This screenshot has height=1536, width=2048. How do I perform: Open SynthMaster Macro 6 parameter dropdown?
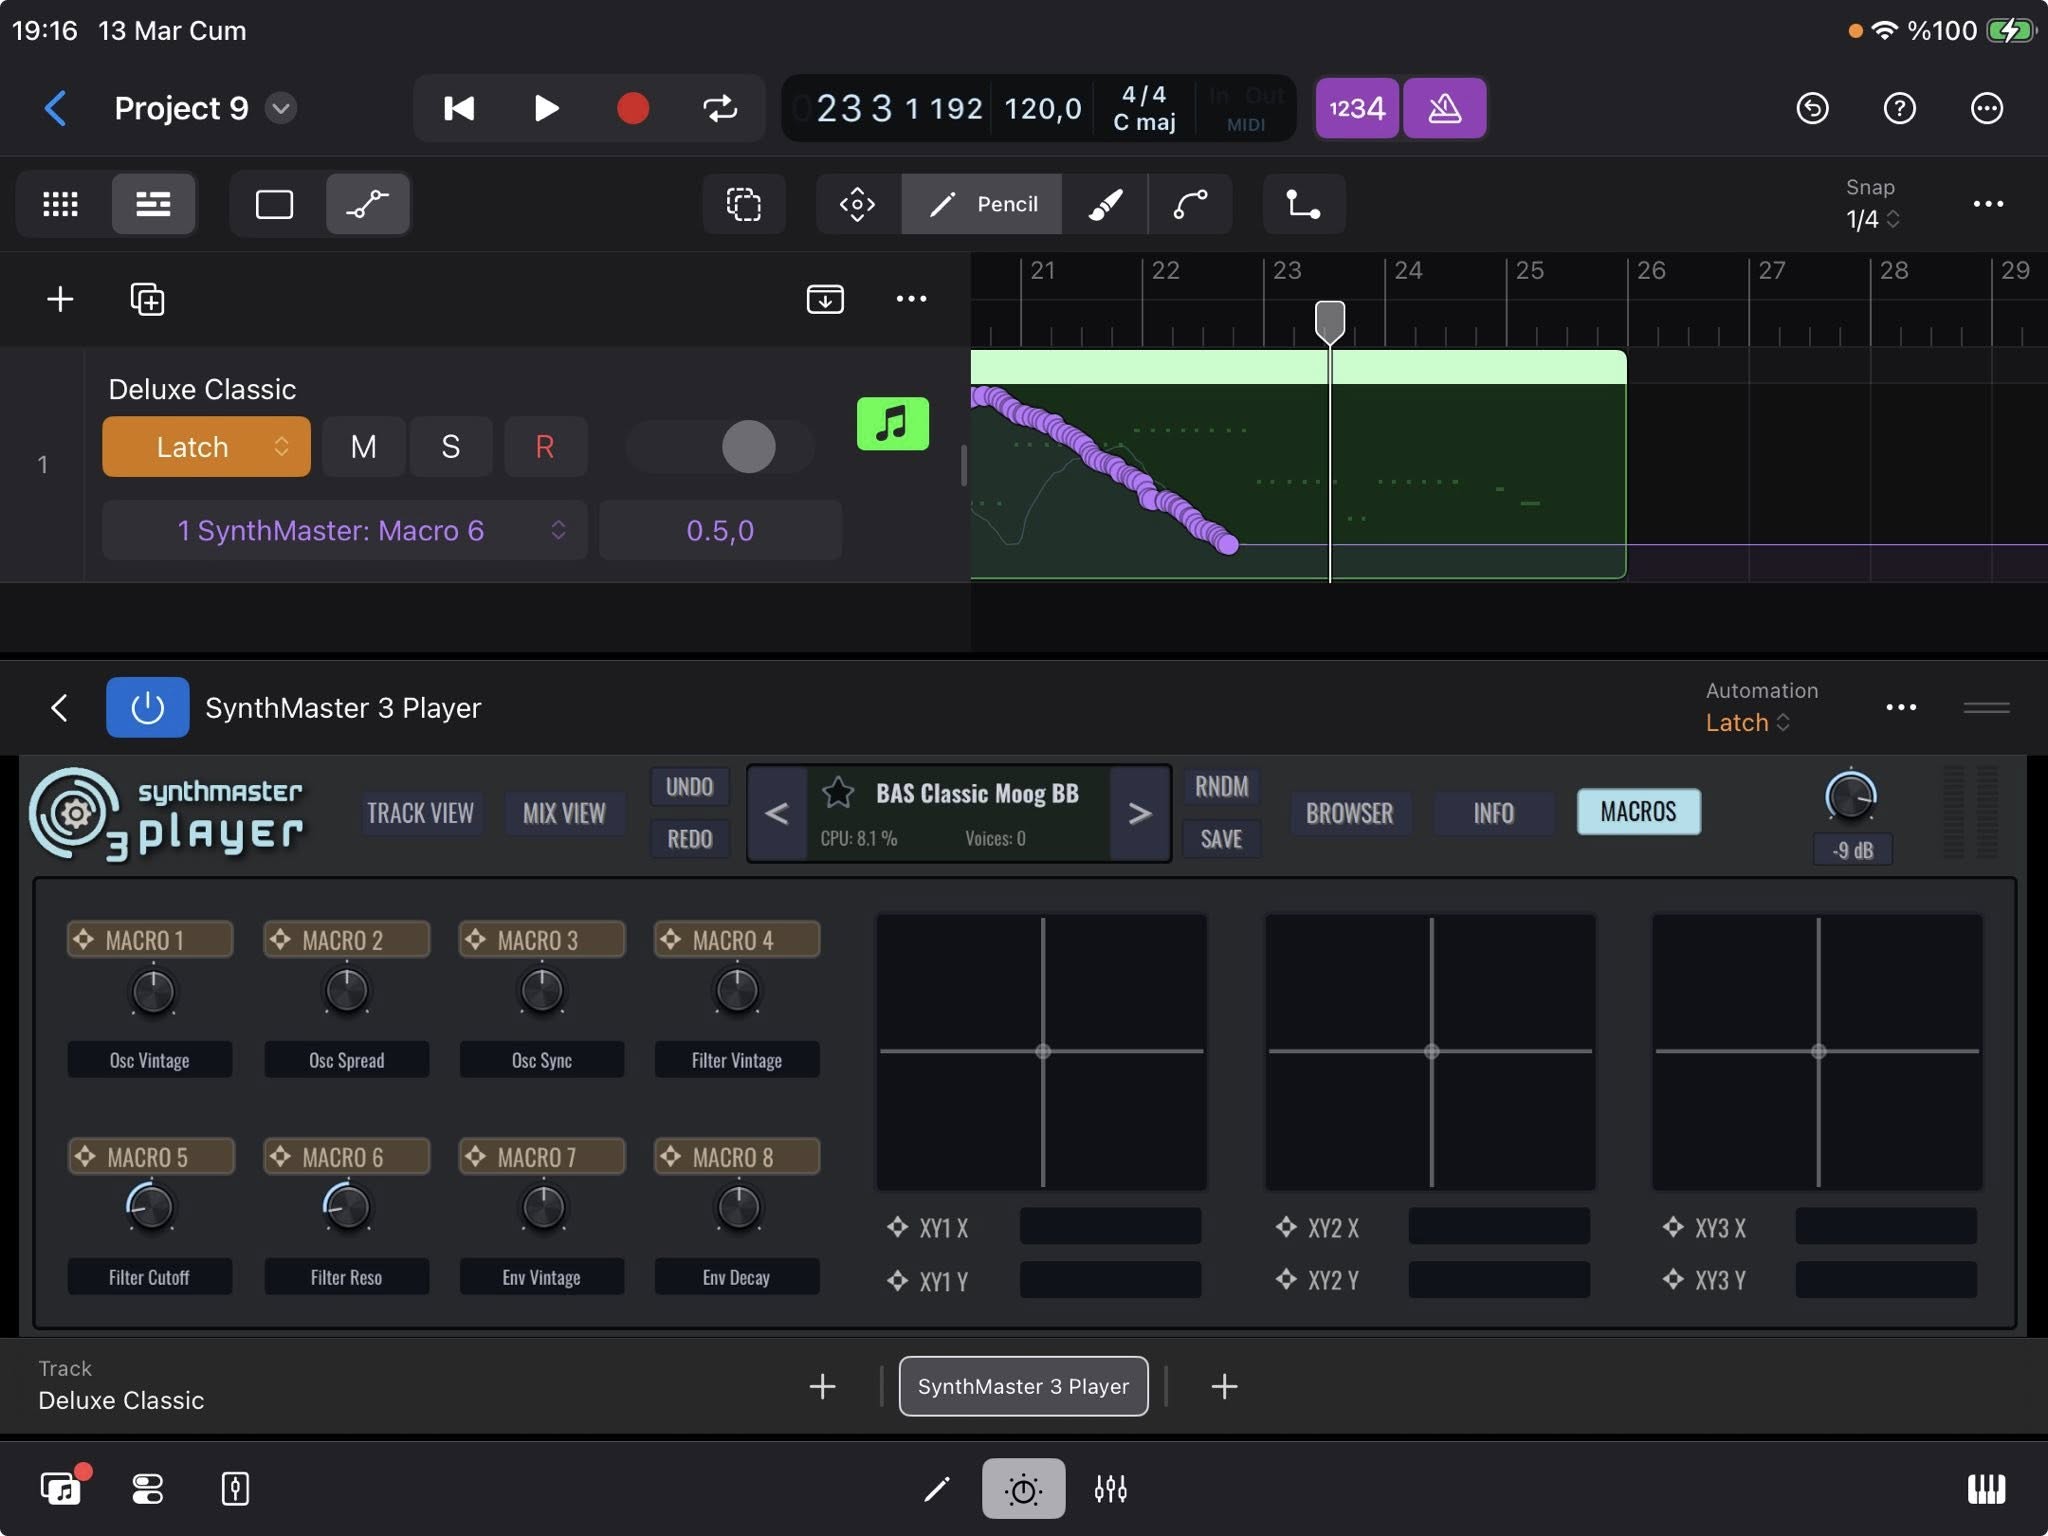pyautogui.click(x=344, y=530)
